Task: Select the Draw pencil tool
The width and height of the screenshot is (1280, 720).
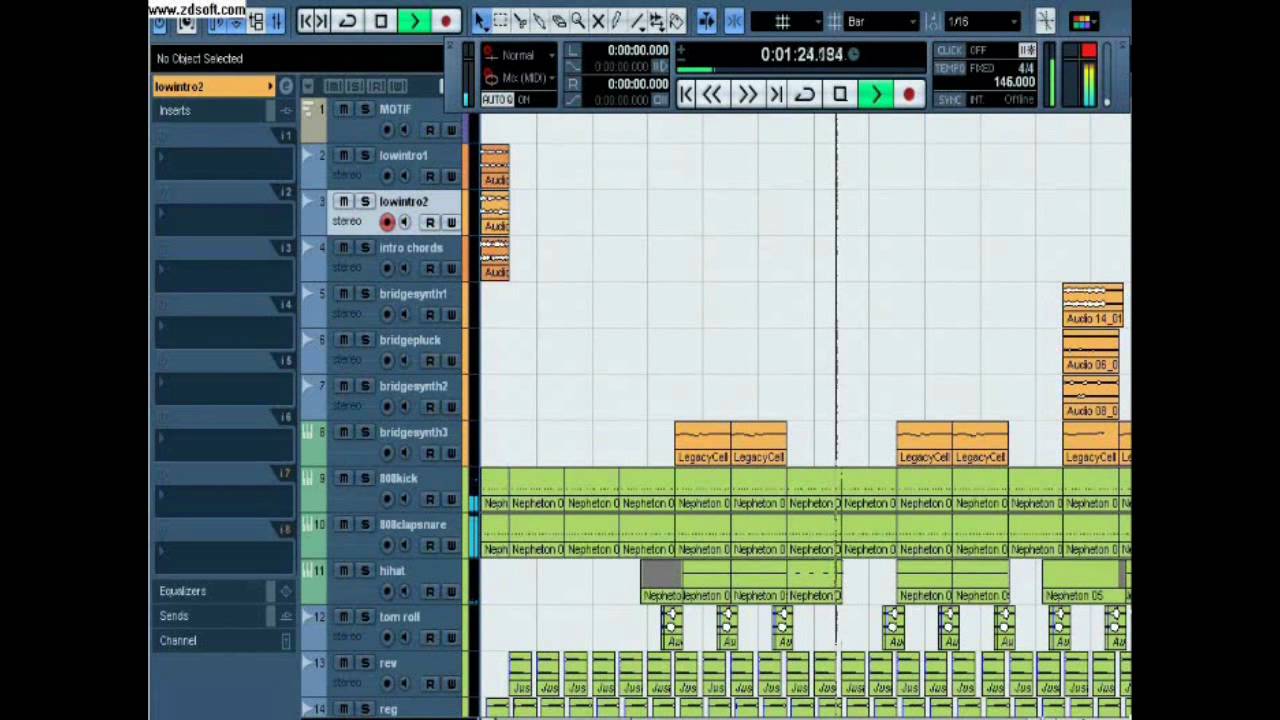Action: point(617,21)
